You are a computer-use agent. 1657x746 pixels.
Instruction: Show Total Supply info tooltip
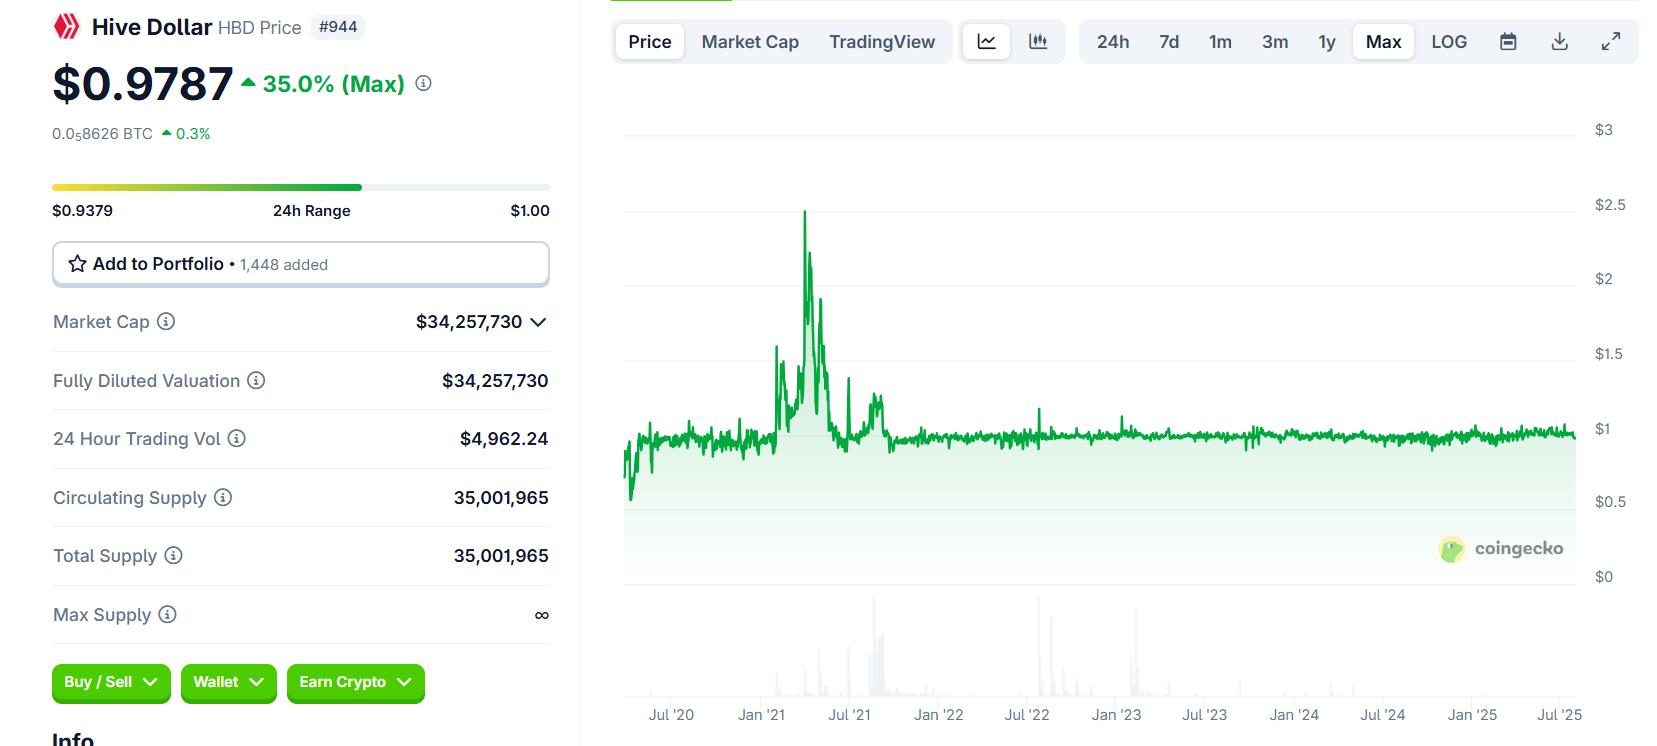[173, 555]
